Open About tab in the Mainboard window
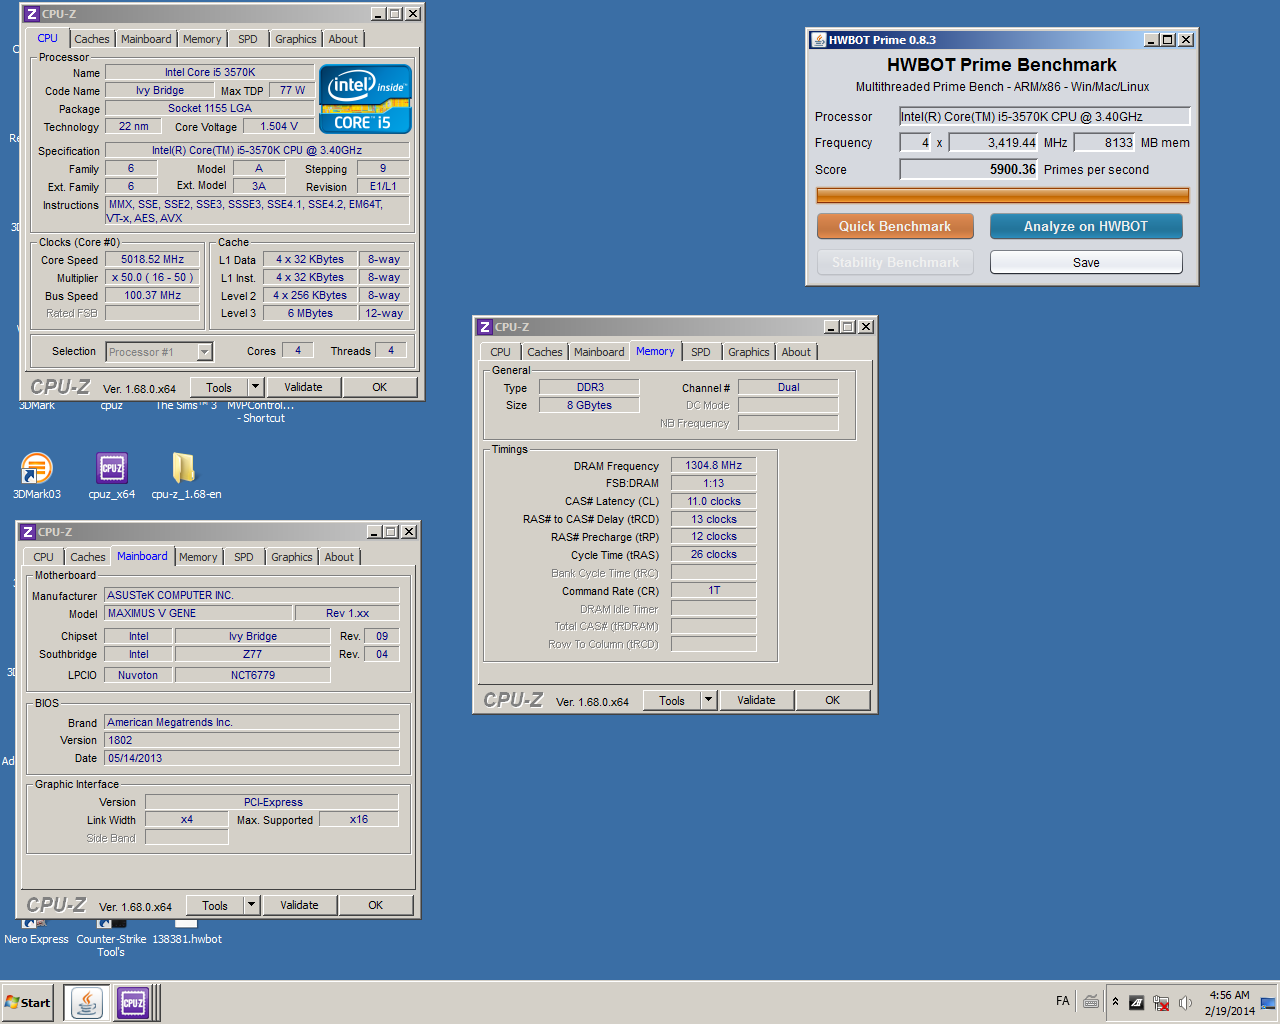The height and width of the screenshot is (1024, 1280). pos(339,557)
